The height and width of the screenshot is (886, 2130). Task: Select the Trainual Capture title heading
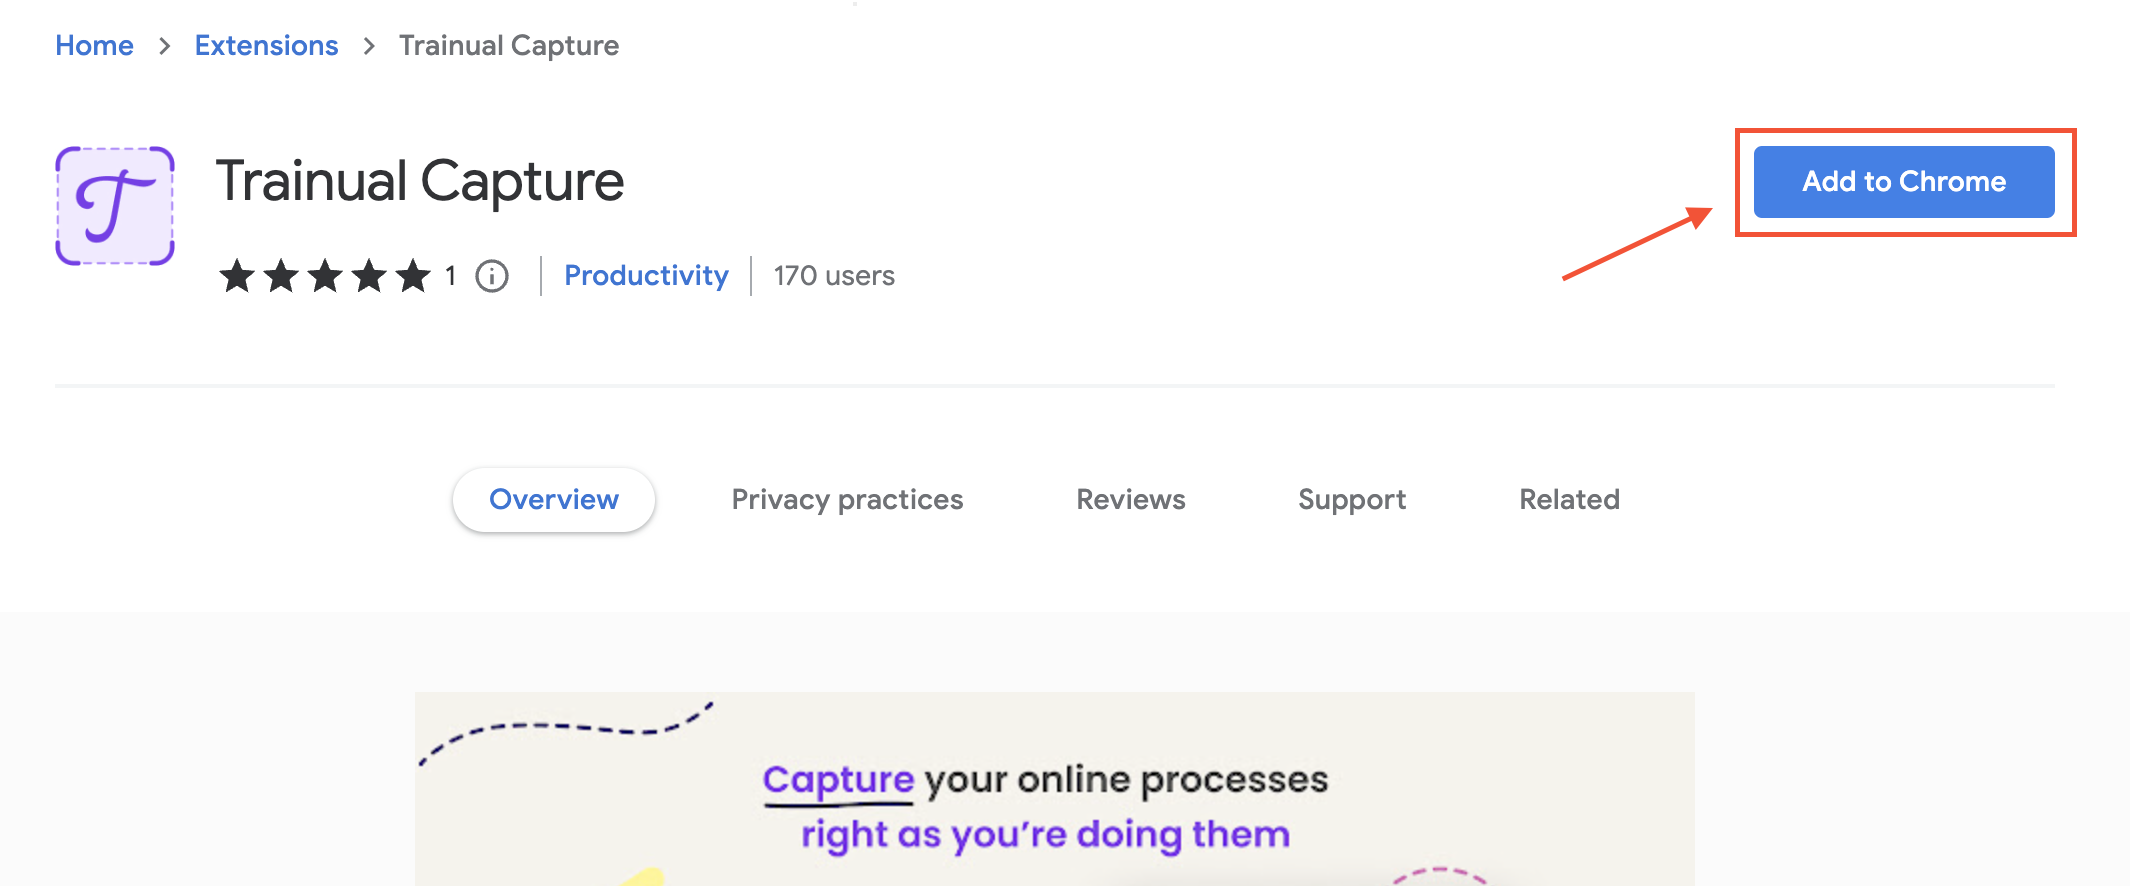421,181
